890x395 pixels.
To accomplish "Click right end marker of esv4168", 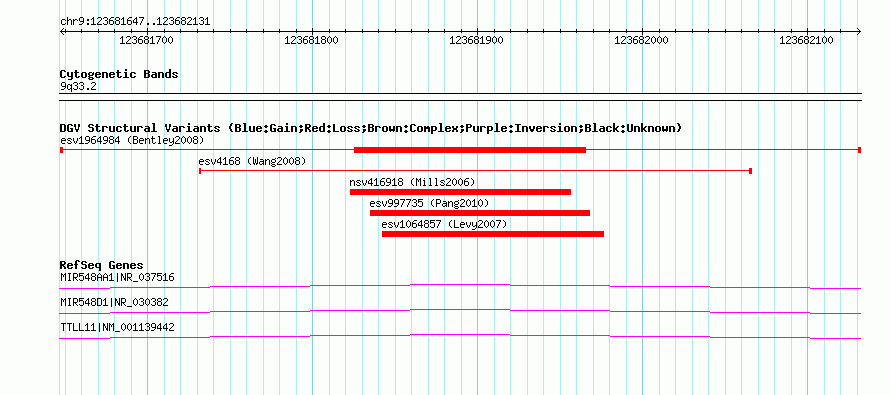I will [750, 170].
